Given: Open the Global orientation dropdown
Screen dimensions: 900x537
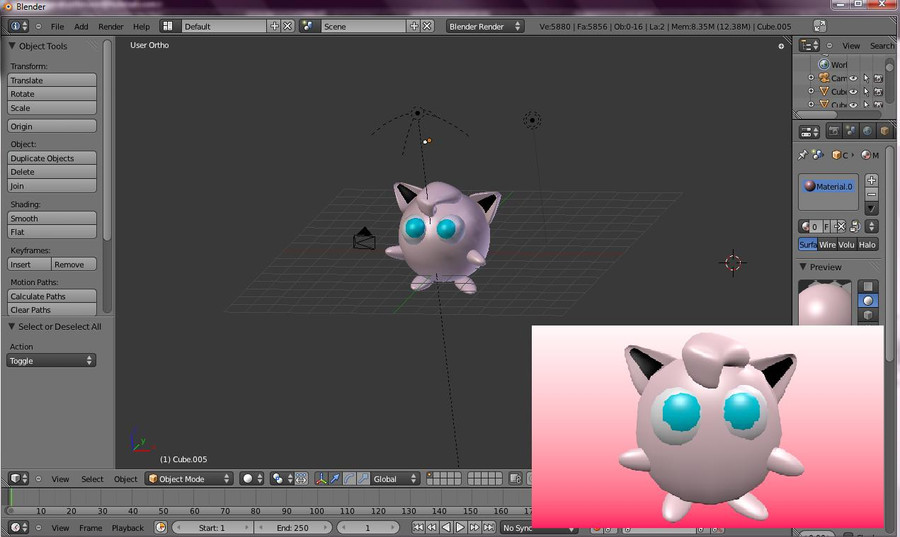Looking at the screenshot, I should click(395, 478).
